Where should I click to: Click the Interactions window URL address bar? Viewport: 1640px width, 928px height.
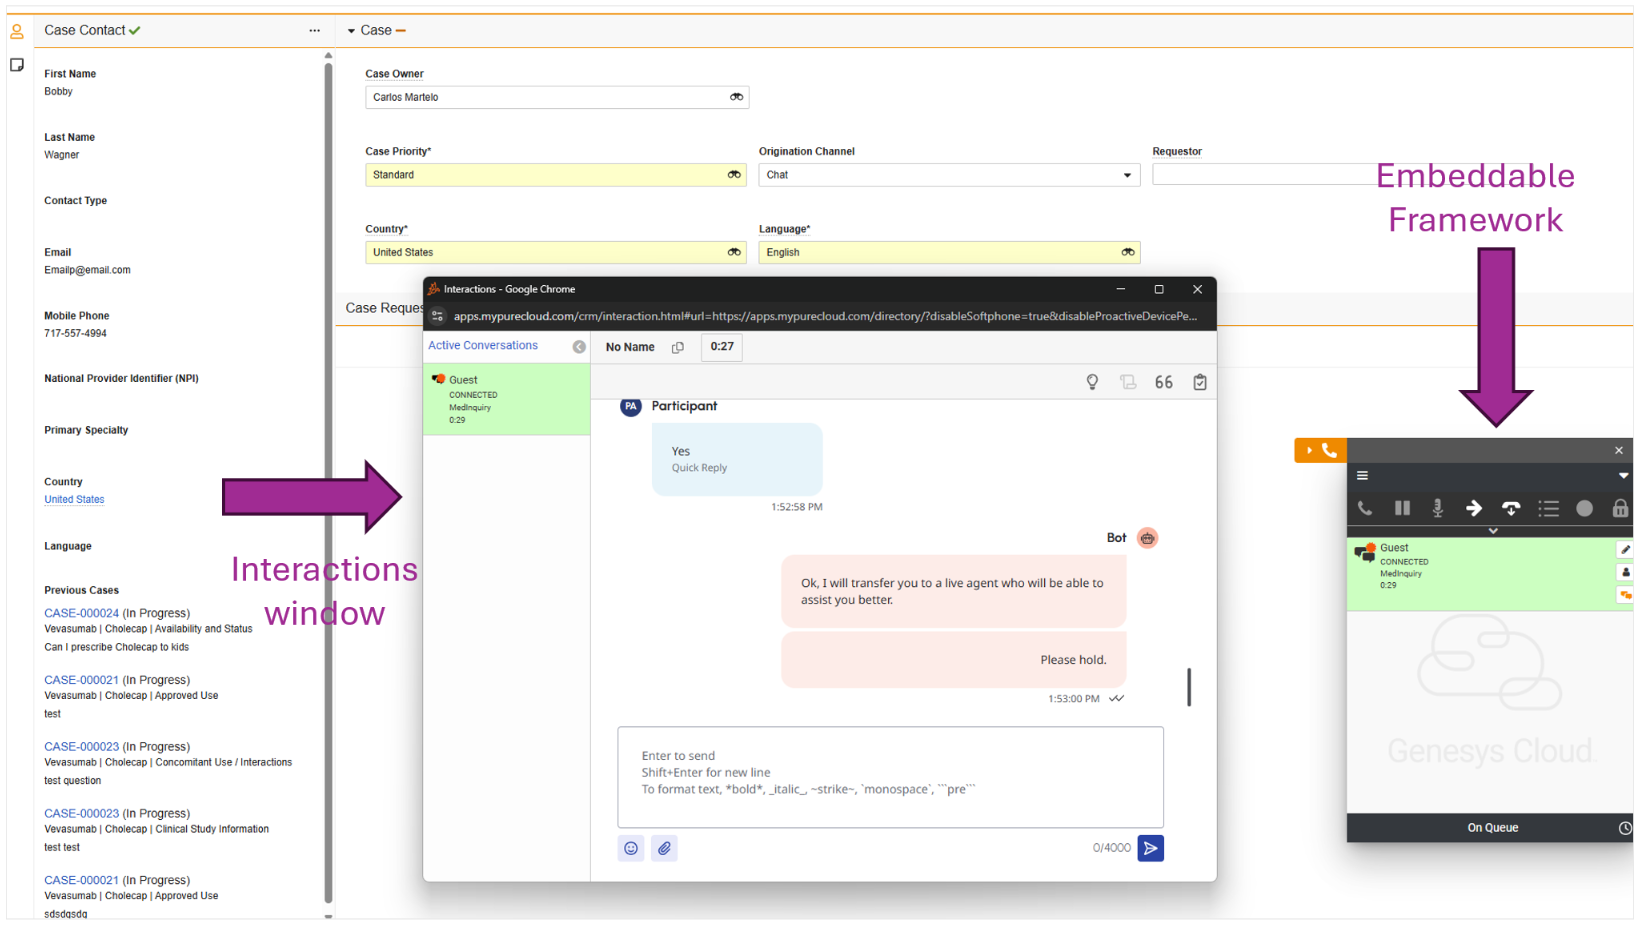point(825,316)
